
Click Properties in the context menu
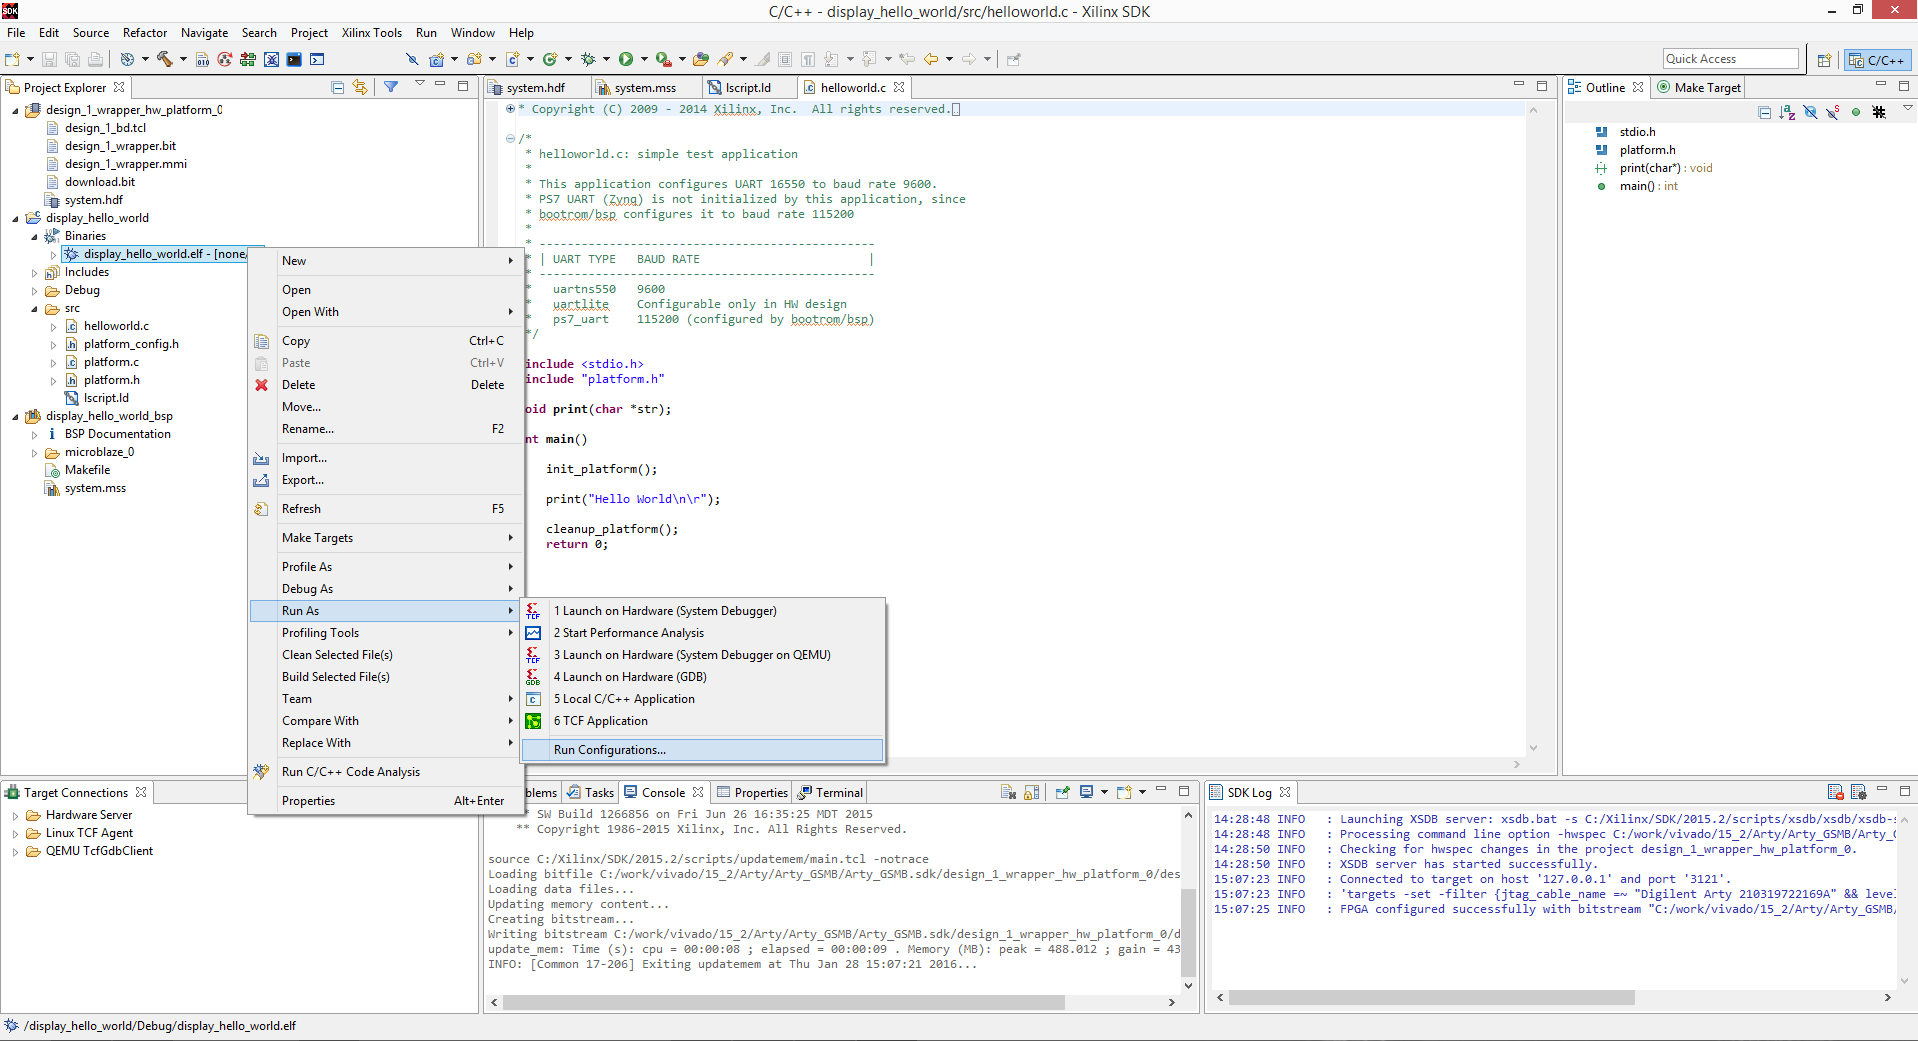tap(385, 801)
